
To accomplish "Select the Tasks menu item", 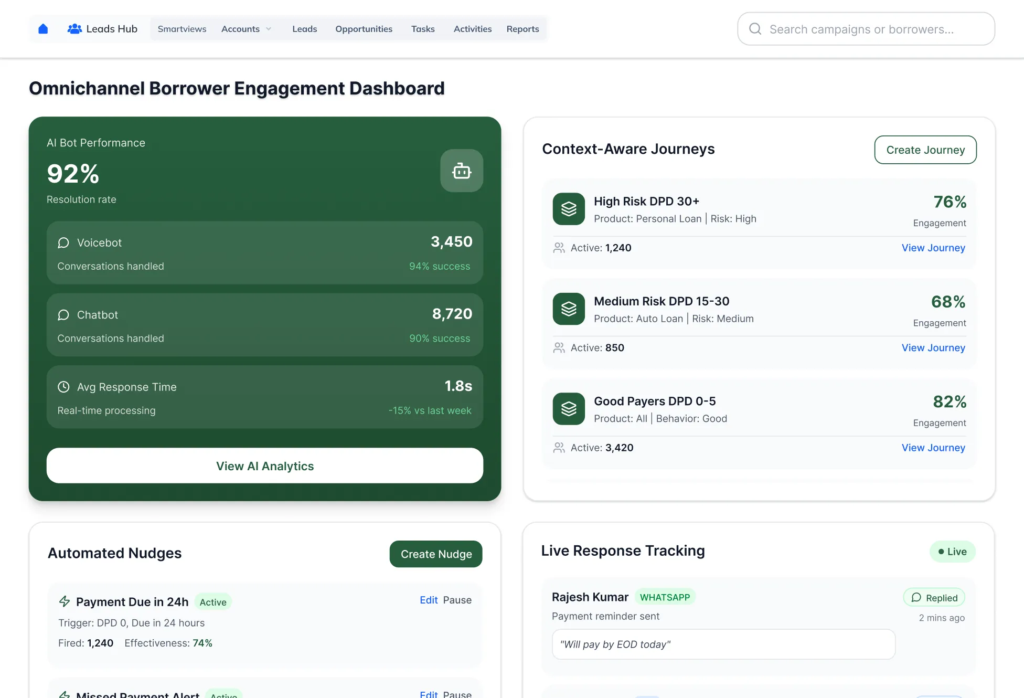I will click(x=423, y=29).
